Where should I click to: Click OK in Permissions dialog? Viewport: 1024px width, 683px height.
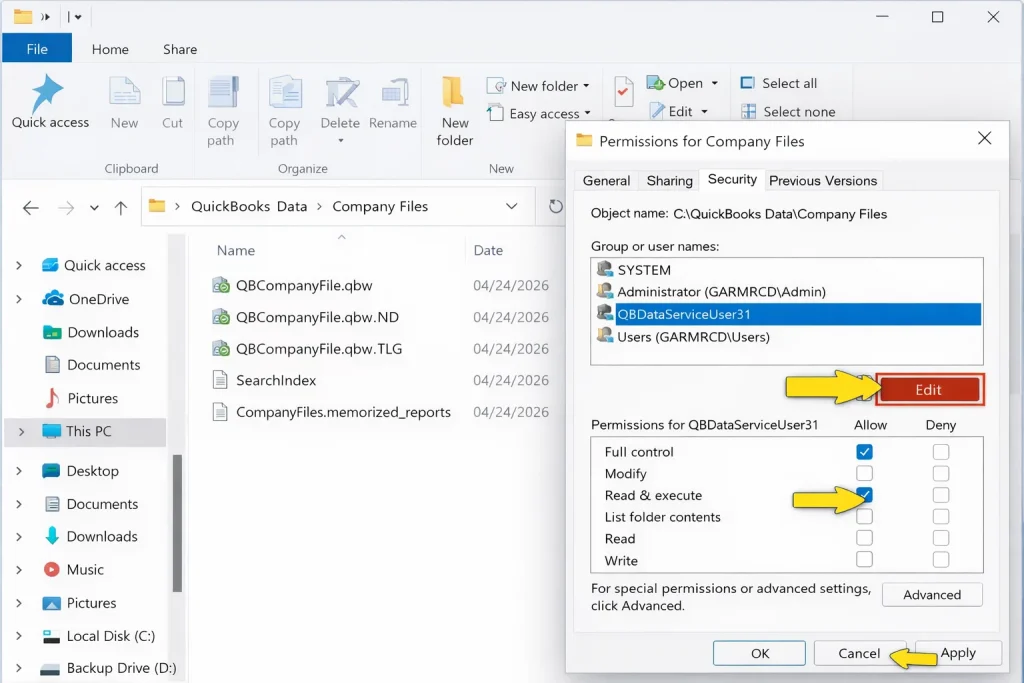(x=760, y=653)
